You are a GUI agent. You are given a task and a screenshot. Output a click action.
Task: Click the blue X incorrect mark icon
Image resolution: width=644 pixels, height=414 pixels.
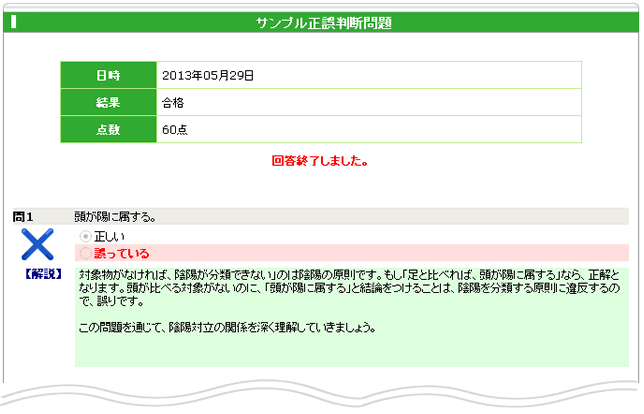37,244
